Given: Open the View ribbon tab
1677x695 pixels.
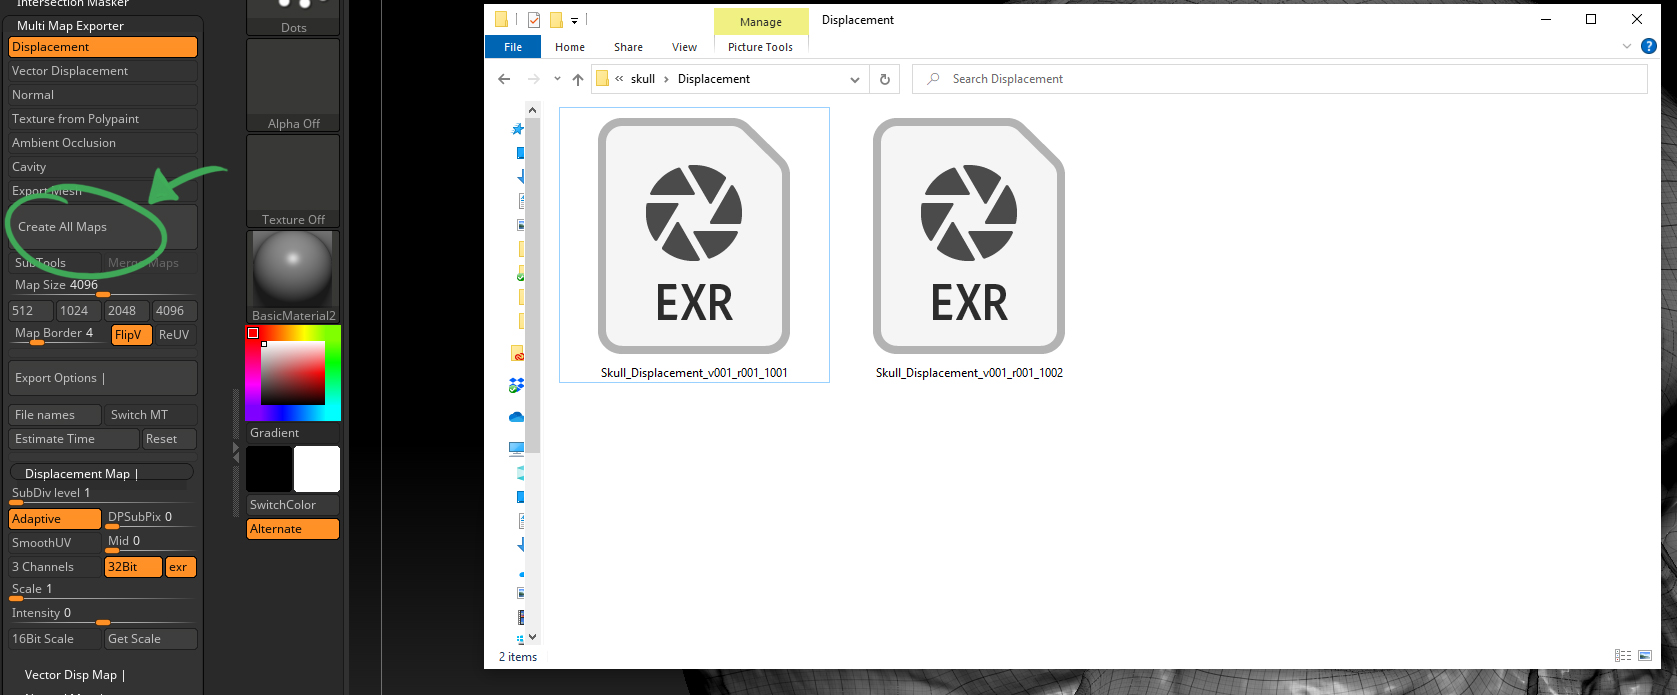Looking at the screenshot, I should coord(684,47).
